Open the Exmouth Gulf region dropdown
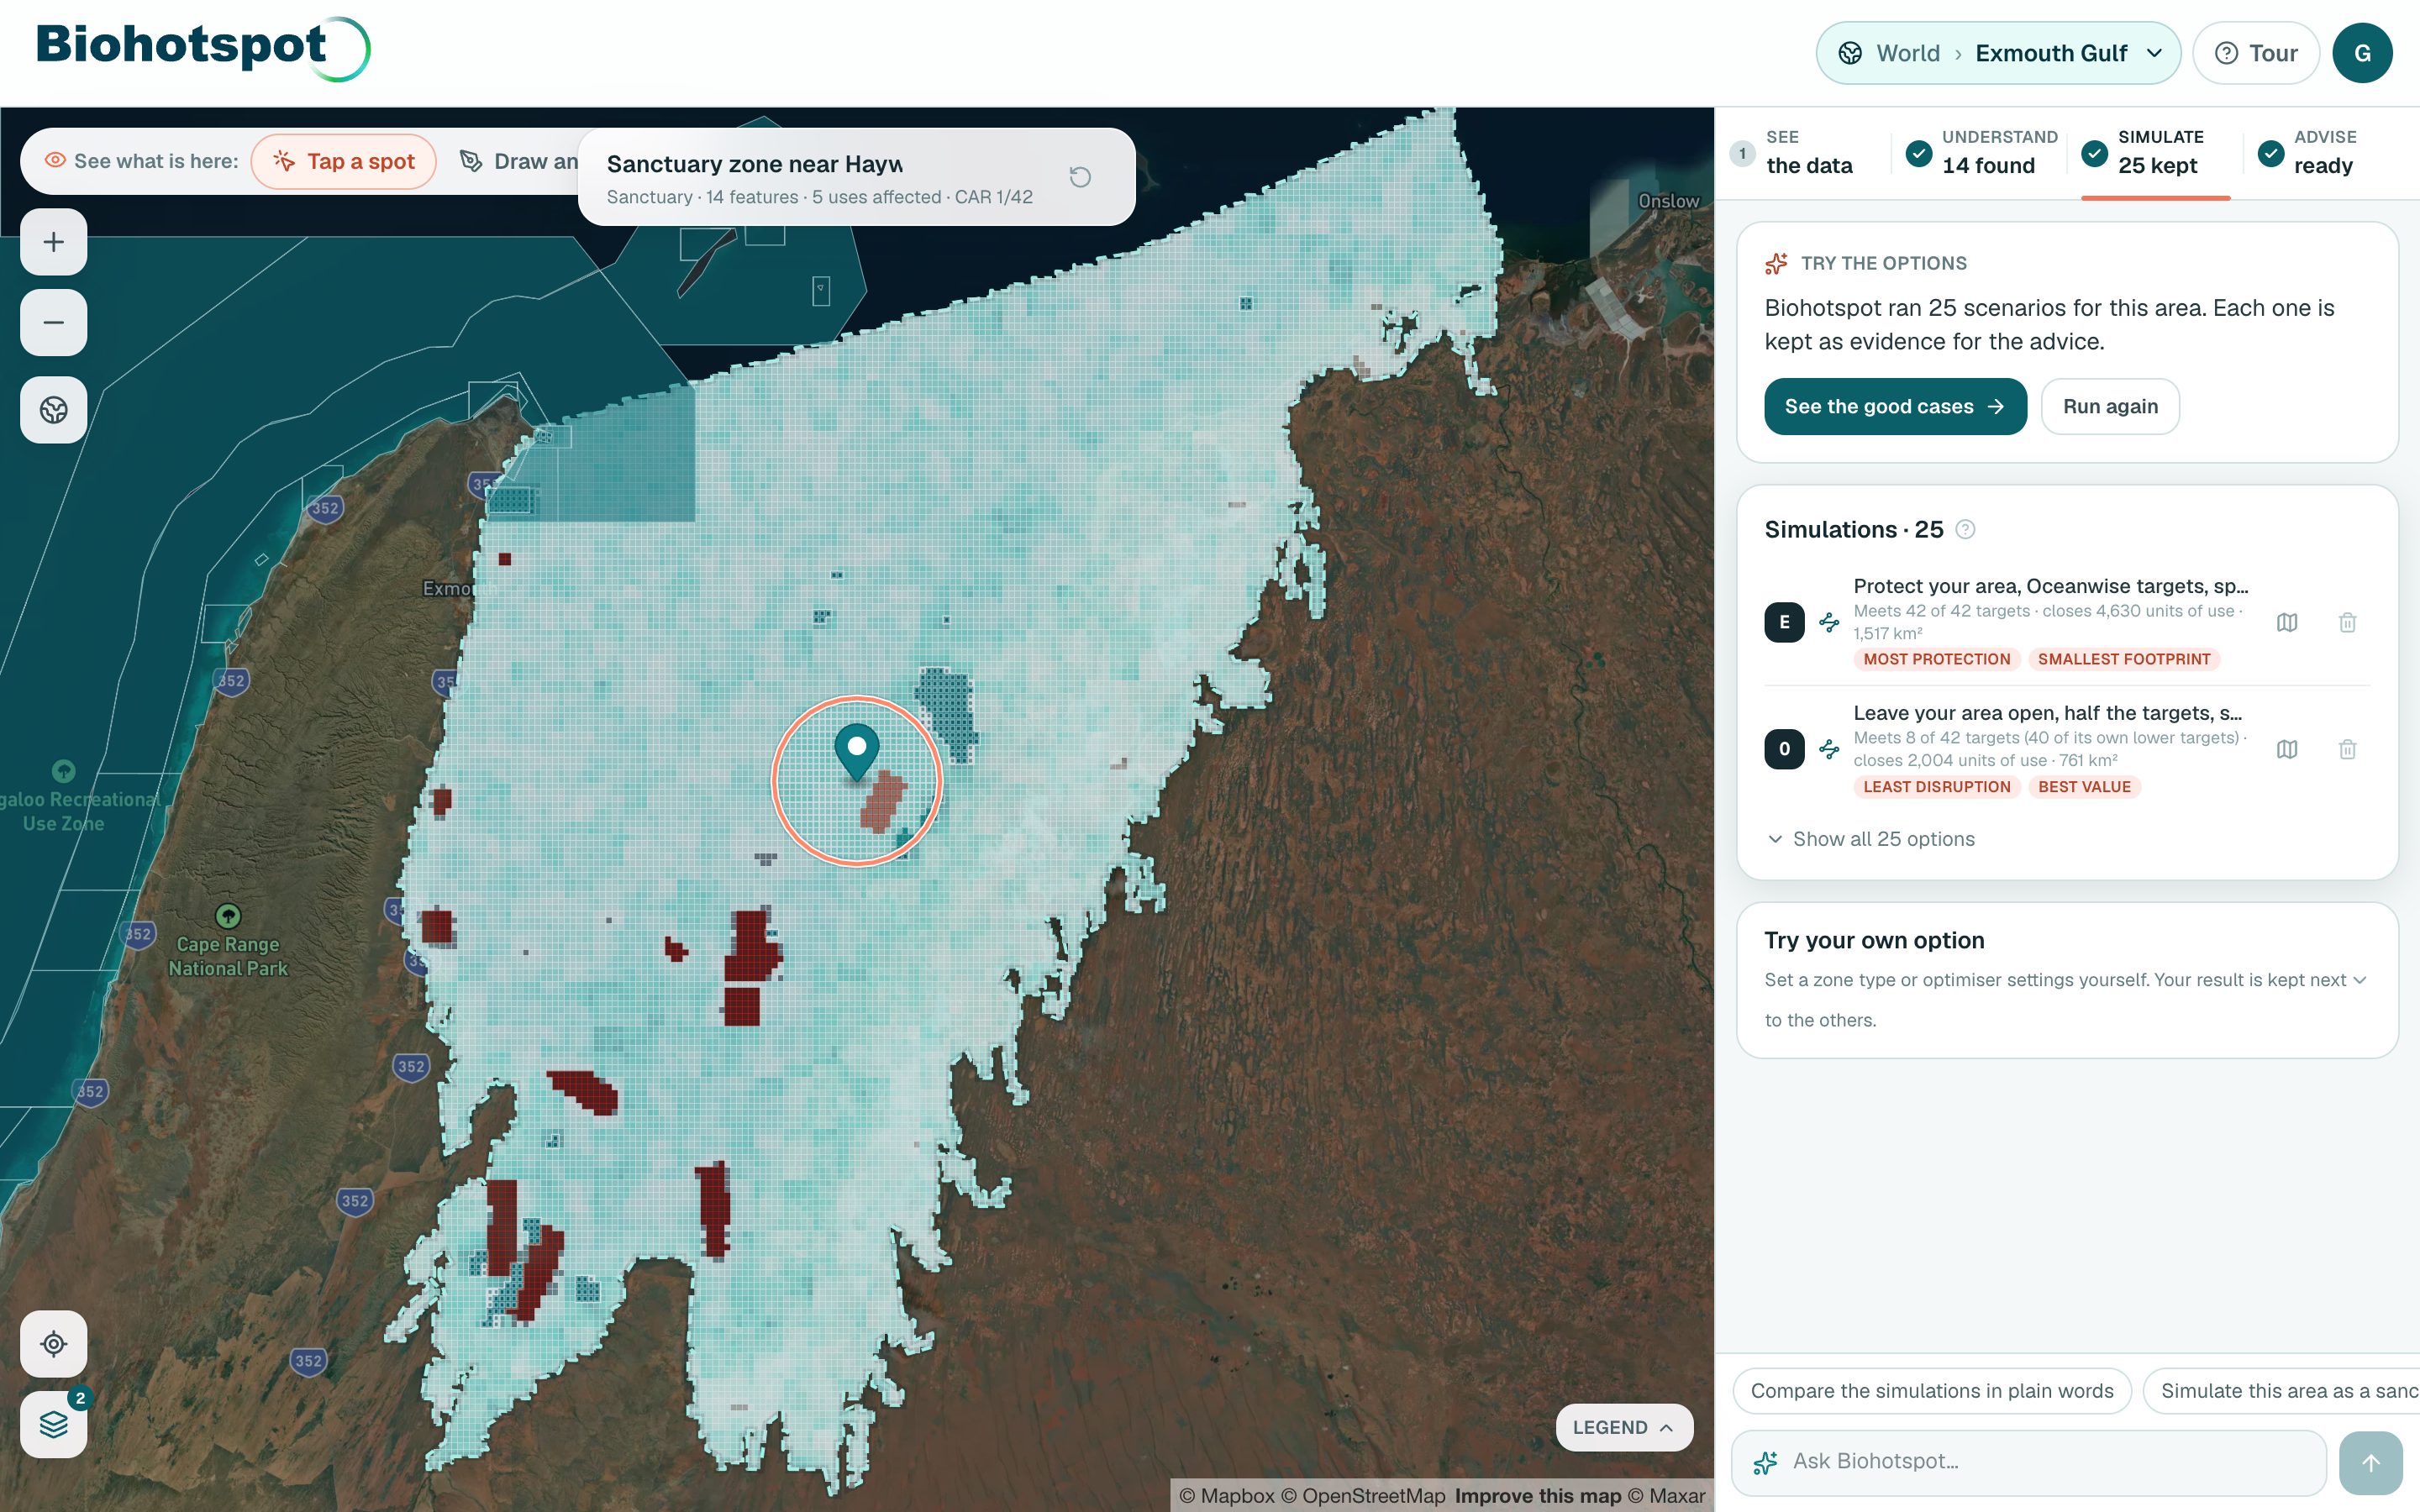Viewport: 2420px width, 1512px height. [x=1998, y=53]
